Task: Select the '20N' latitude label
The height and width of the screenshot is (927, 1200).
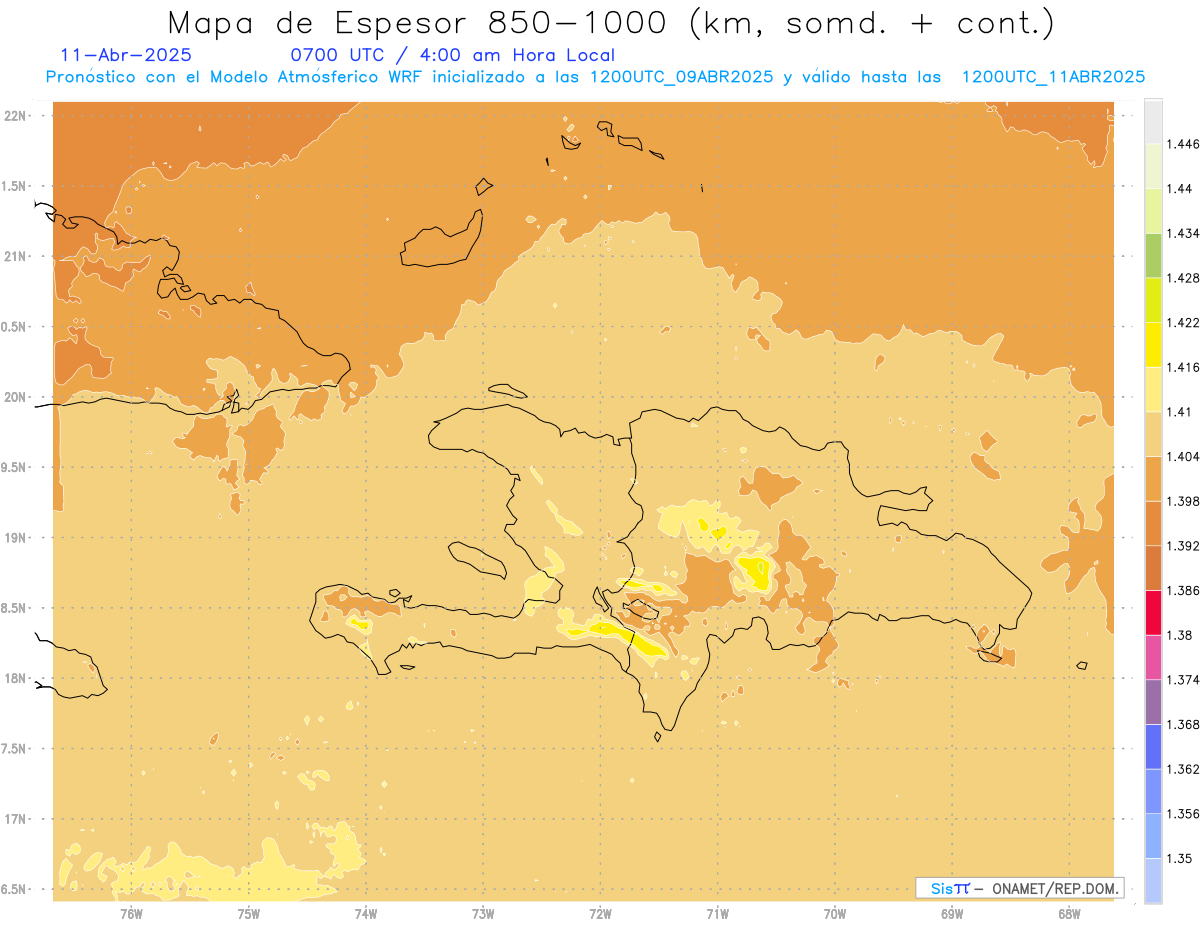Action: [17, 397]
